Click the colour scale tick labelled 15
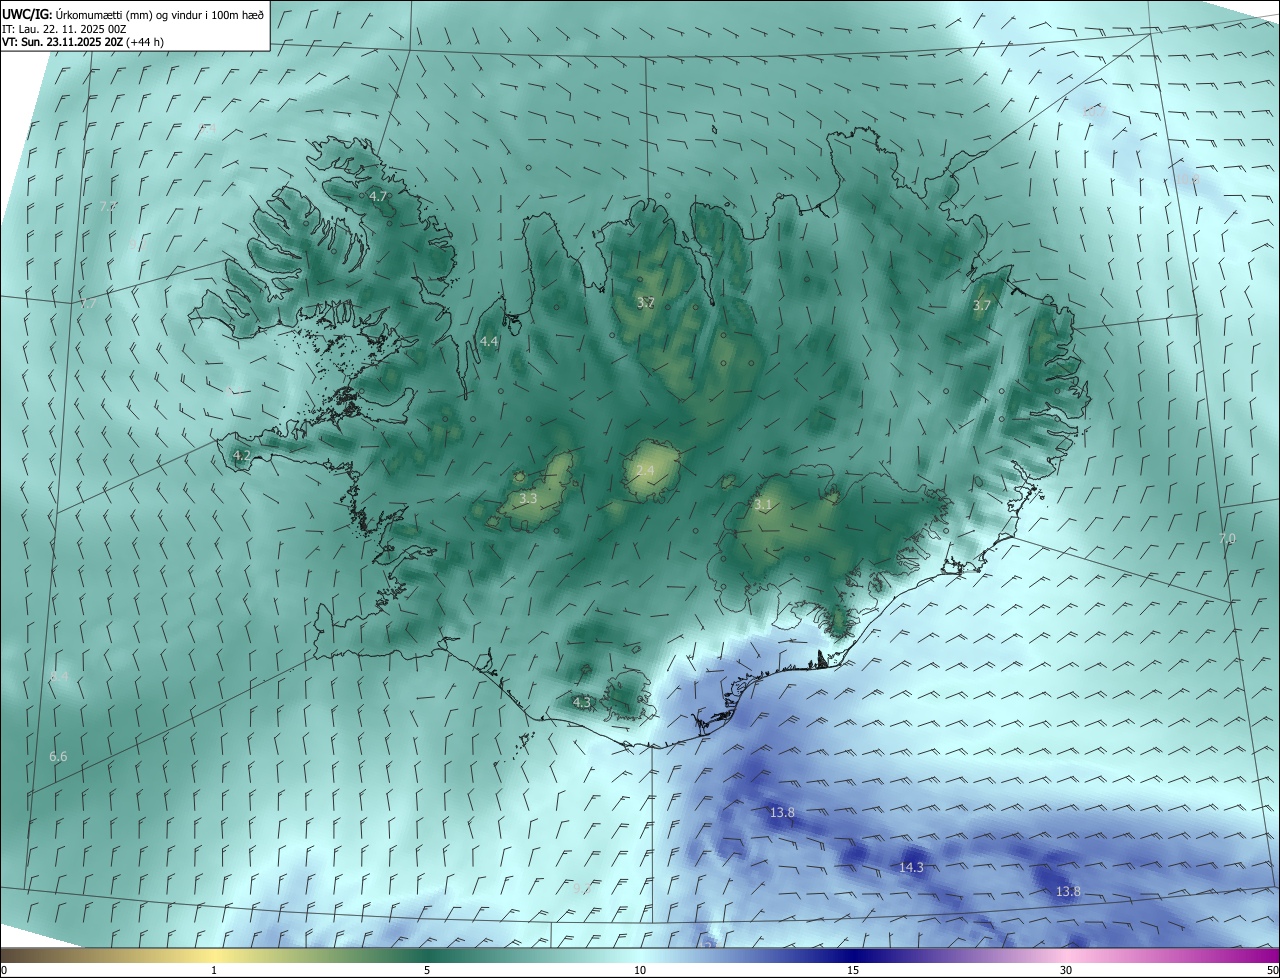This screenshot has width=1280, height=978. click(853, 970)
